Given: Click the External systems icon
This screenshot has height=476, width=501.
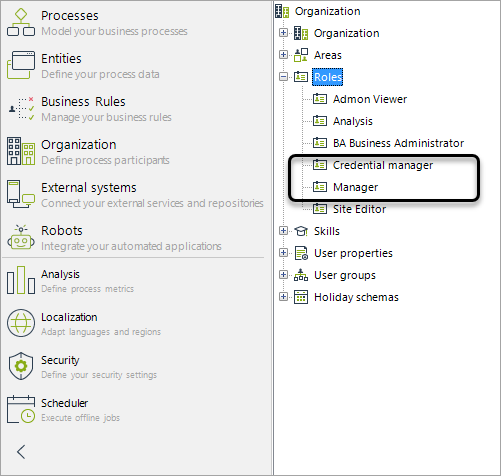Looking at the screenshot, I should coord(21,194).
